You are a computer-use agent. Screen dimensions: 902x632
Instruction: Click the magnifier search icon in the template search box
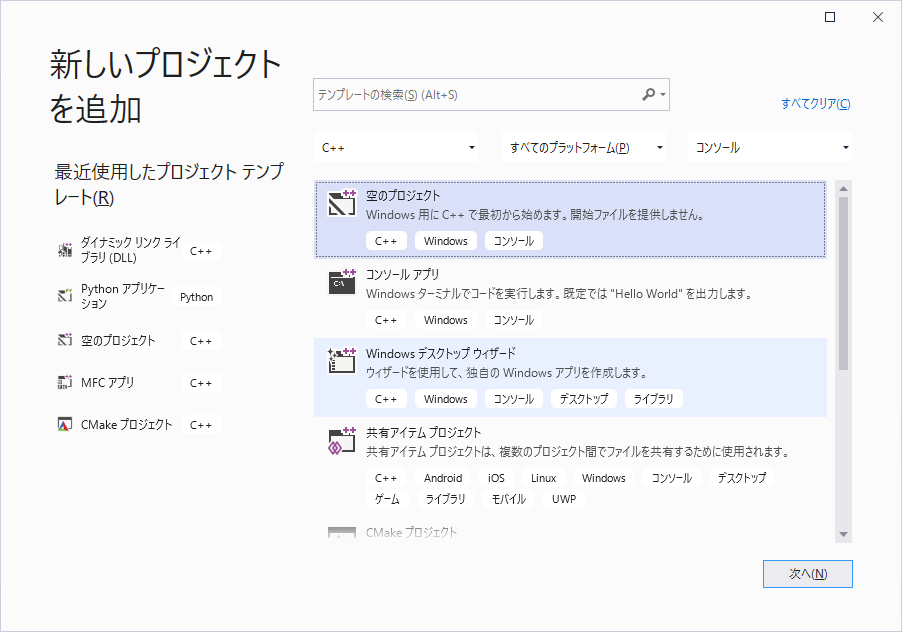[649, 95]
